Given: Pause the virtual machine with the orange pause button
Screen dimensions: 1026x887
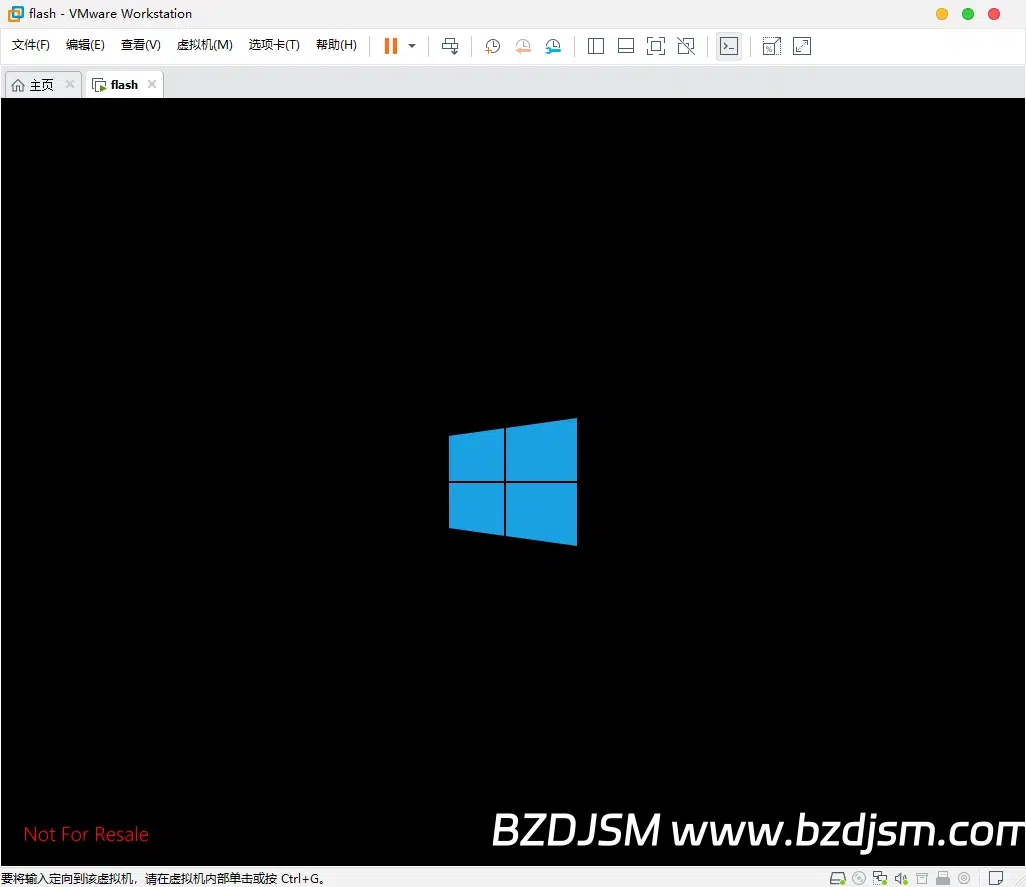Looking at the screenshot, I should coord(391,46).
